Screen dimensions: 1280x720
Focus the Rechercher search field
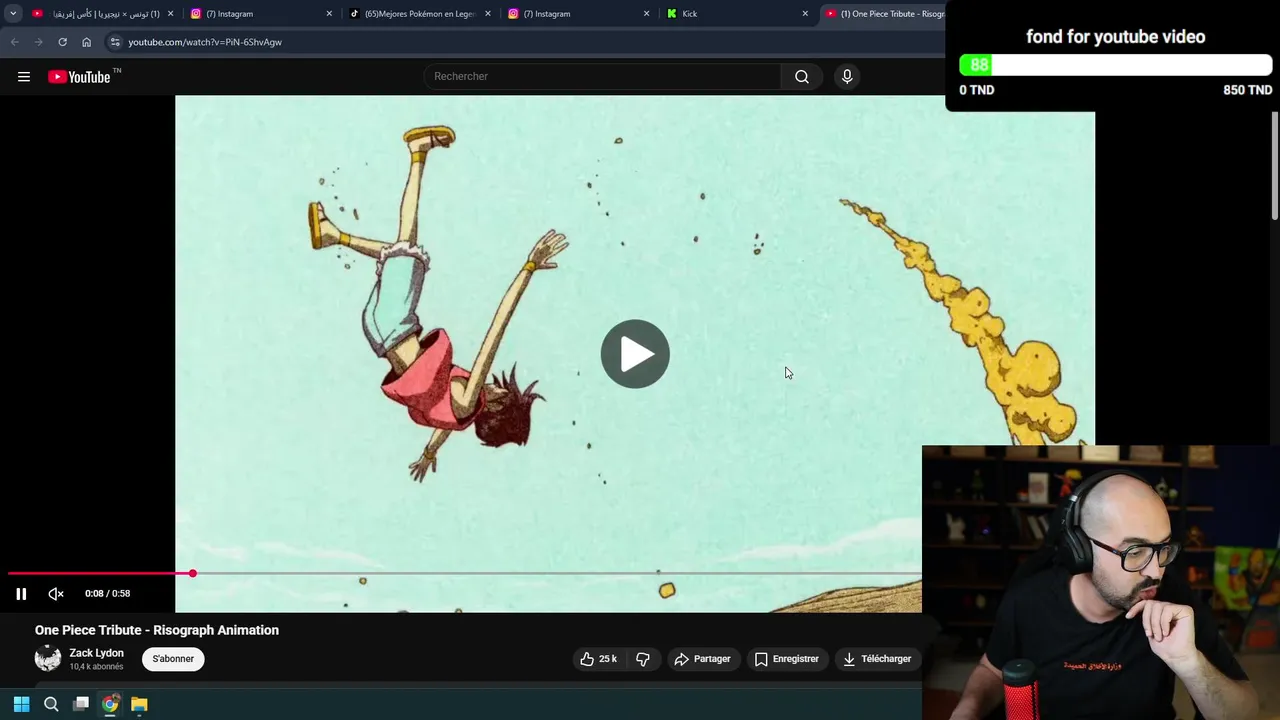pos(603,77)
